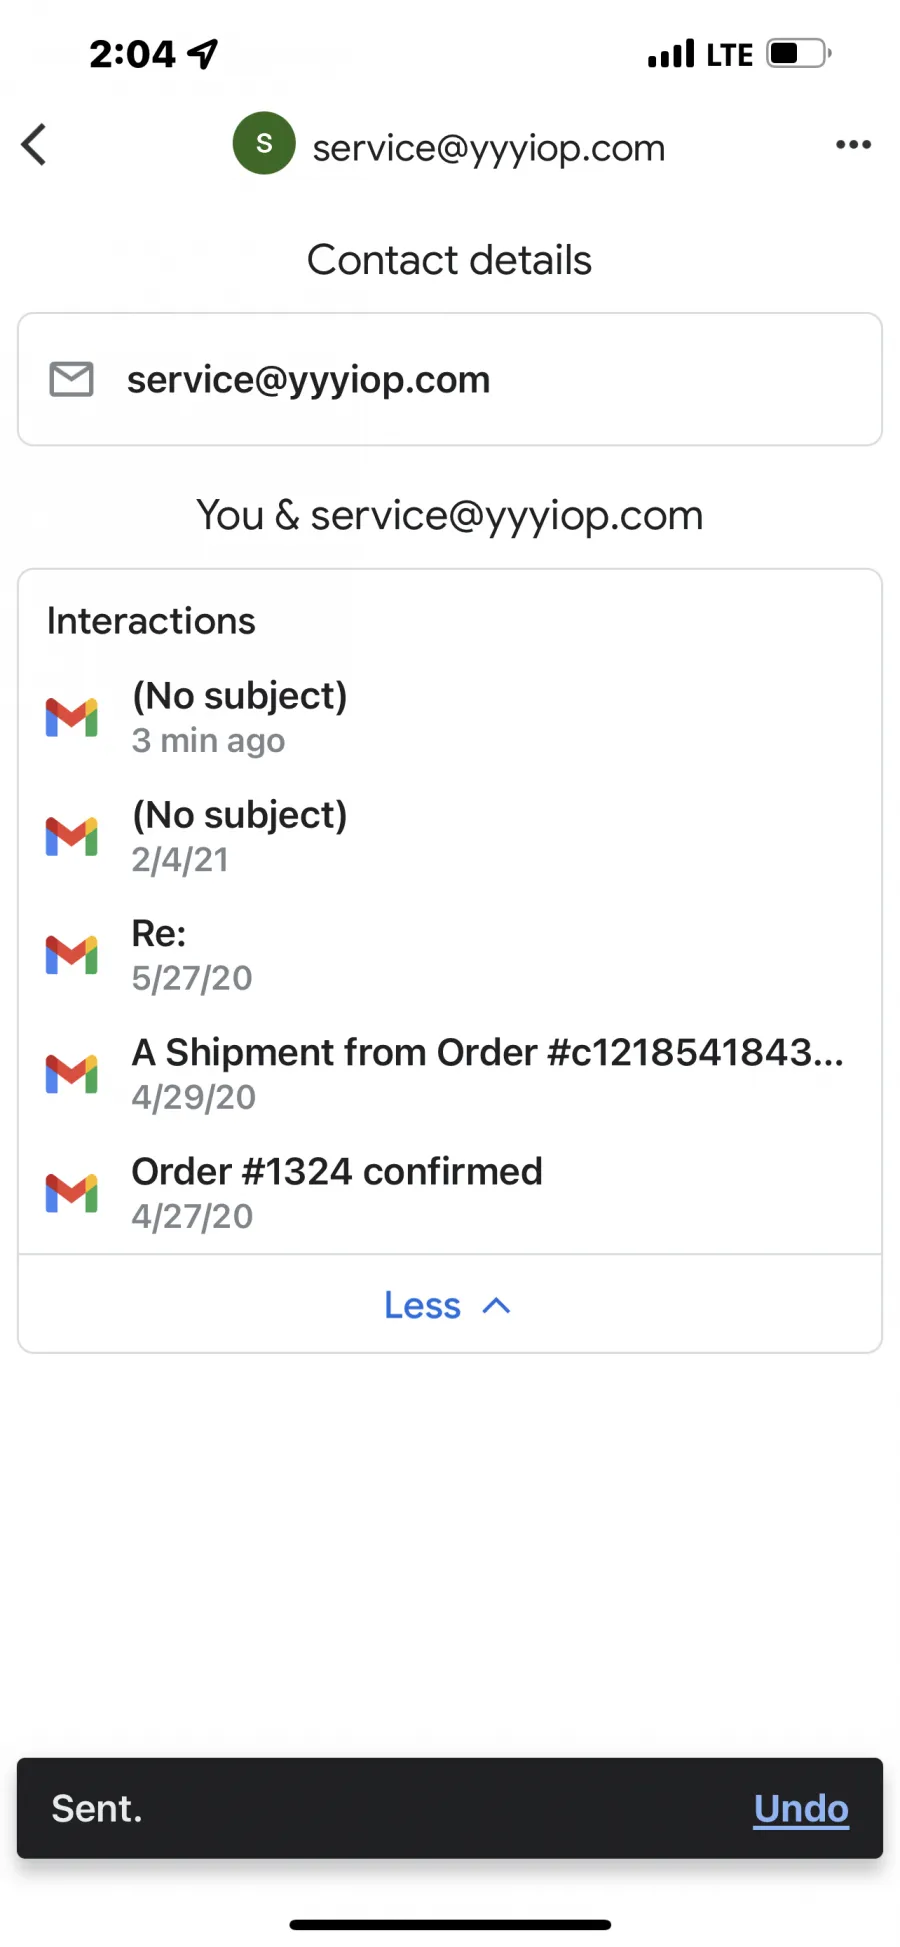The width and height of the screenshot is (900, 1947).
Task: Open the (No subject) email dated 2/4/21
Action: click(450, 837)
